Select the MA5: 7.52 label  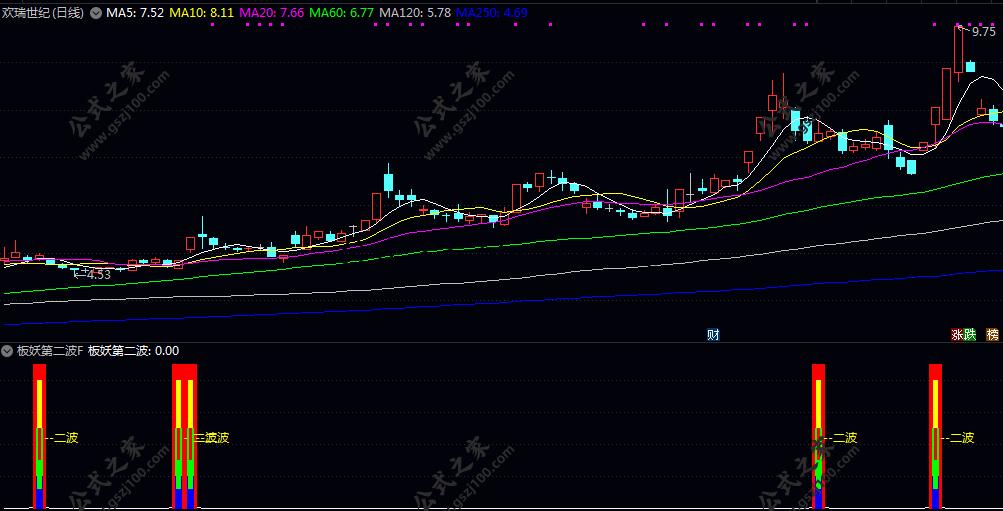tap(135, 13)
